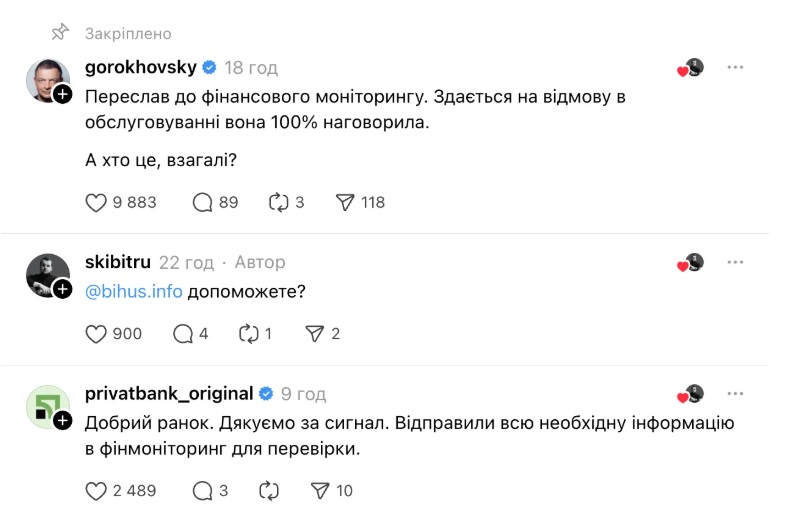The image size is (785, 524).
Task: Open more options for the privatbank_original comment
Action: 735,394
